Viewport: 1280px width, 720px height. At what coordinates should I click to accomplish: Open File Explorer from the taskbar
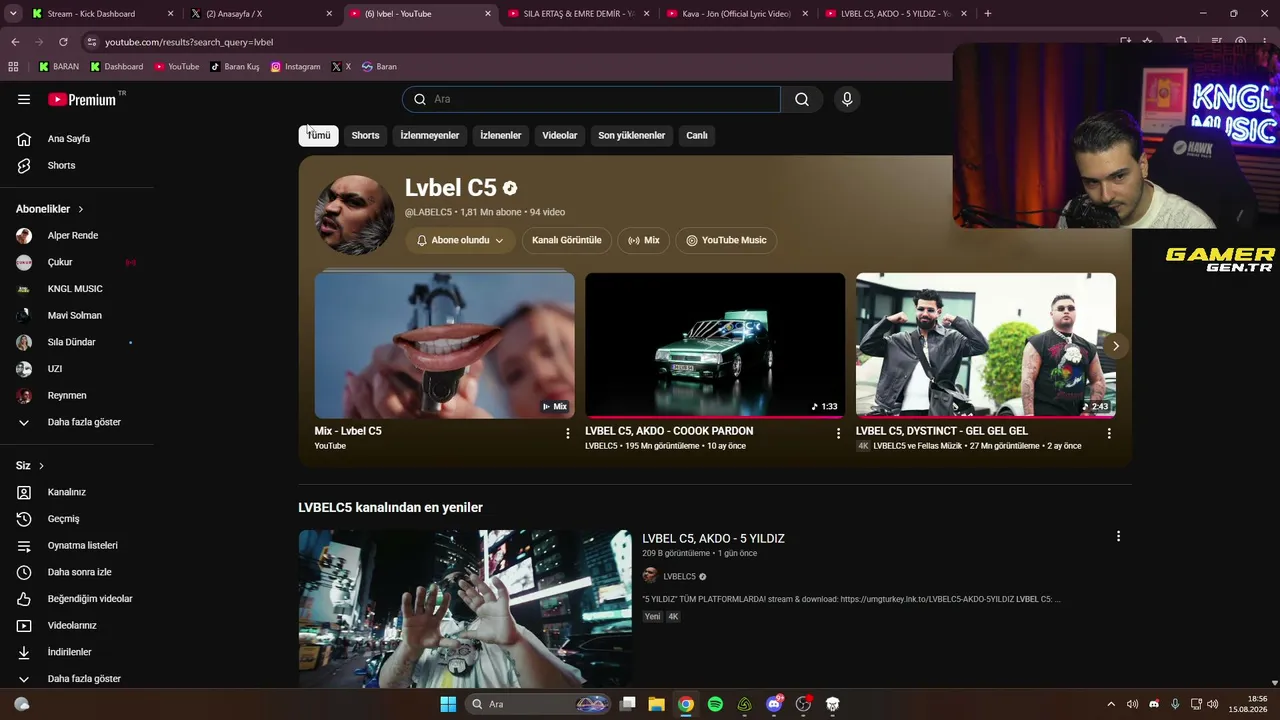pyautogui.click(x=656, y=704)
